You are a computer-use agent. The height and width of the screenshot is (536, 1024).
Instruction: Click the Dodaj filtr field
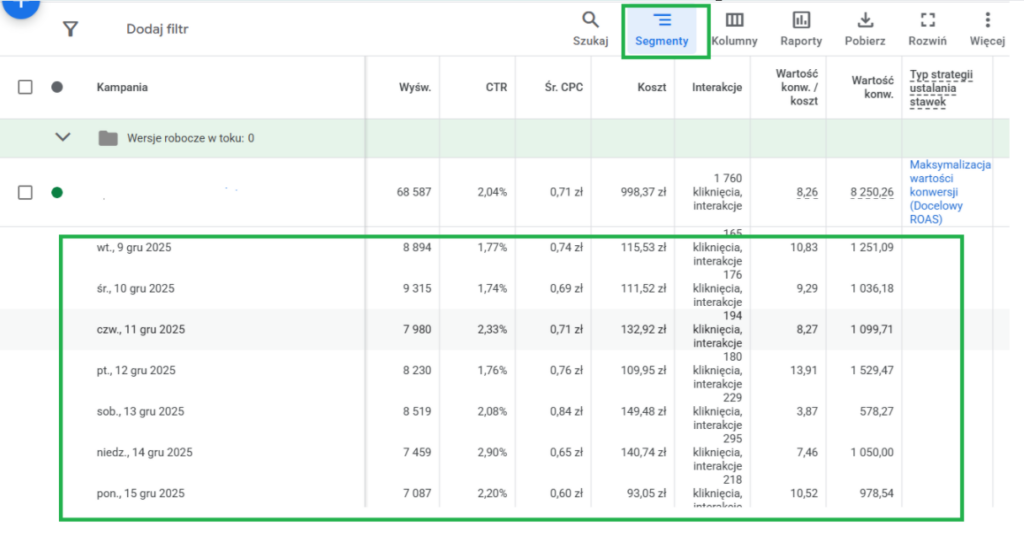[x=157, y=29]
